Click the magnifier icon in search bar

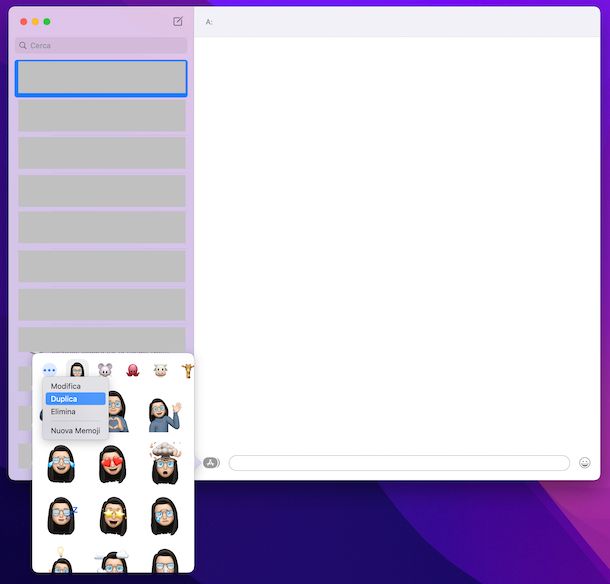coord(23,45)
